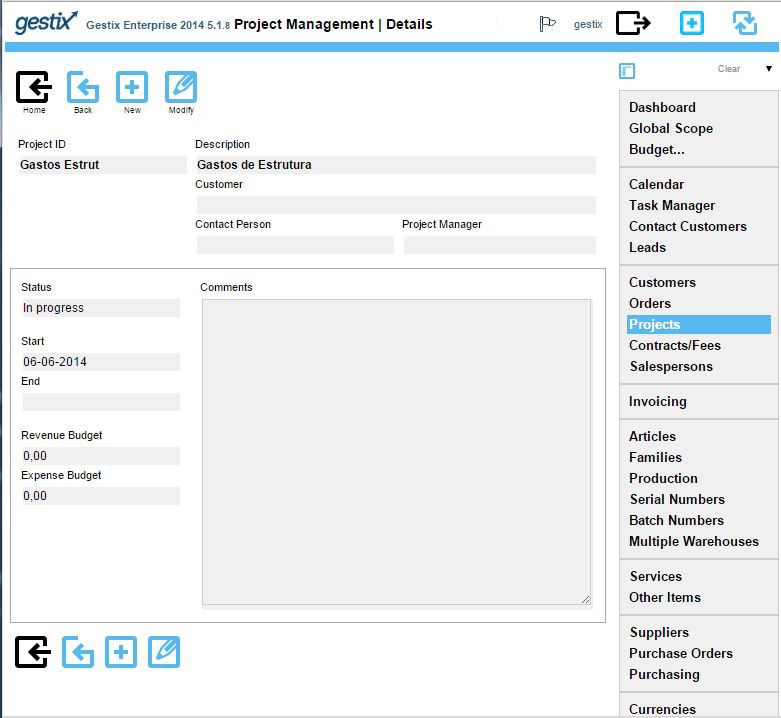This screenshot has height=718, width=781.
Task: Click the Description field 'Gastos de Estrutura'
Action: (396, 165)
